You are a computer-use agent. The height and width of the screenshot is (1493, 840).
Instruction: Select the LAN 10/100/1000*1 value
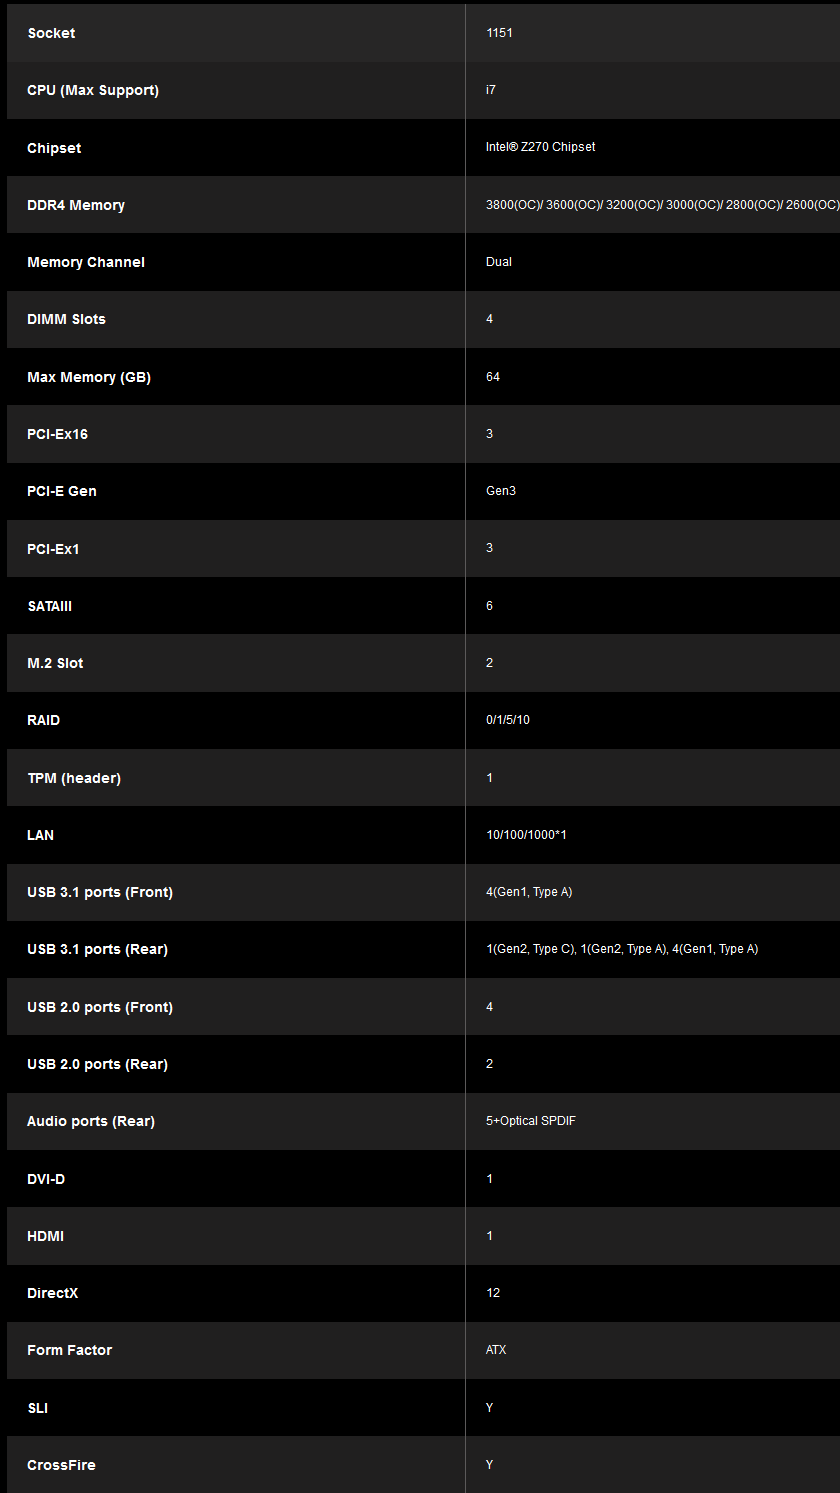(526, 835)
